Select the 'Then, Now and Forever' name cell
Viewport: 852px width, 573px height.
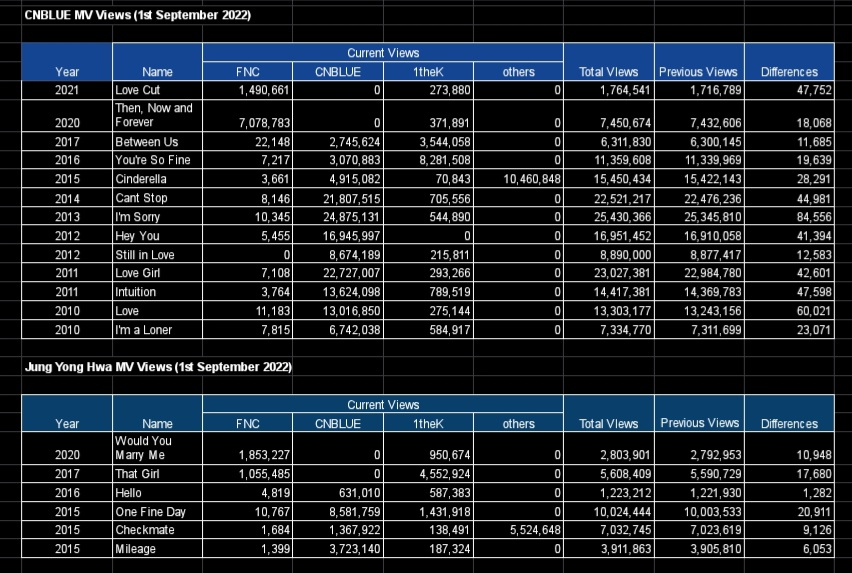pyautogui.click(x=157, y=115)
